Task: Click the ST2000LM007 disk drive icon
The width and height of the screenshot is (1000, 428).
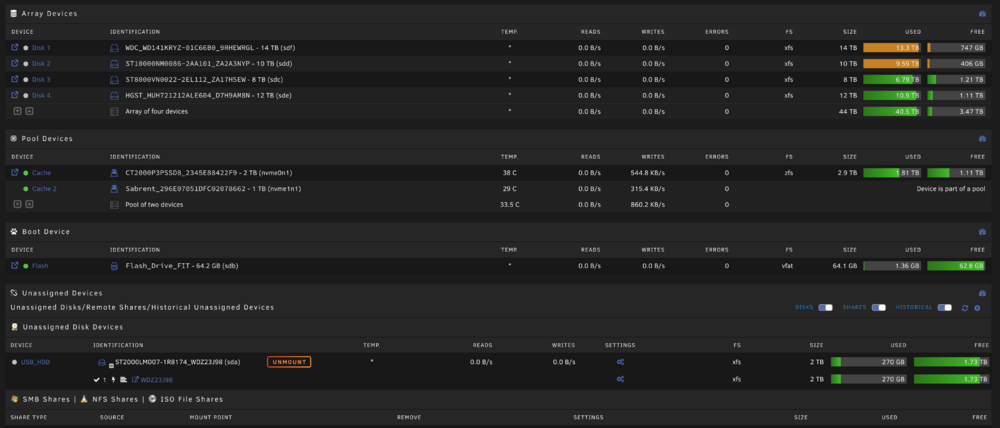Action: click(x=101, y=362)
